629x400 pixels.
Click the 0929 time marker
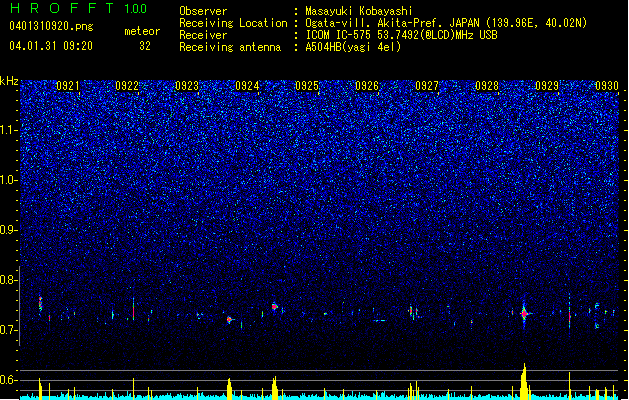coord(547,86)
